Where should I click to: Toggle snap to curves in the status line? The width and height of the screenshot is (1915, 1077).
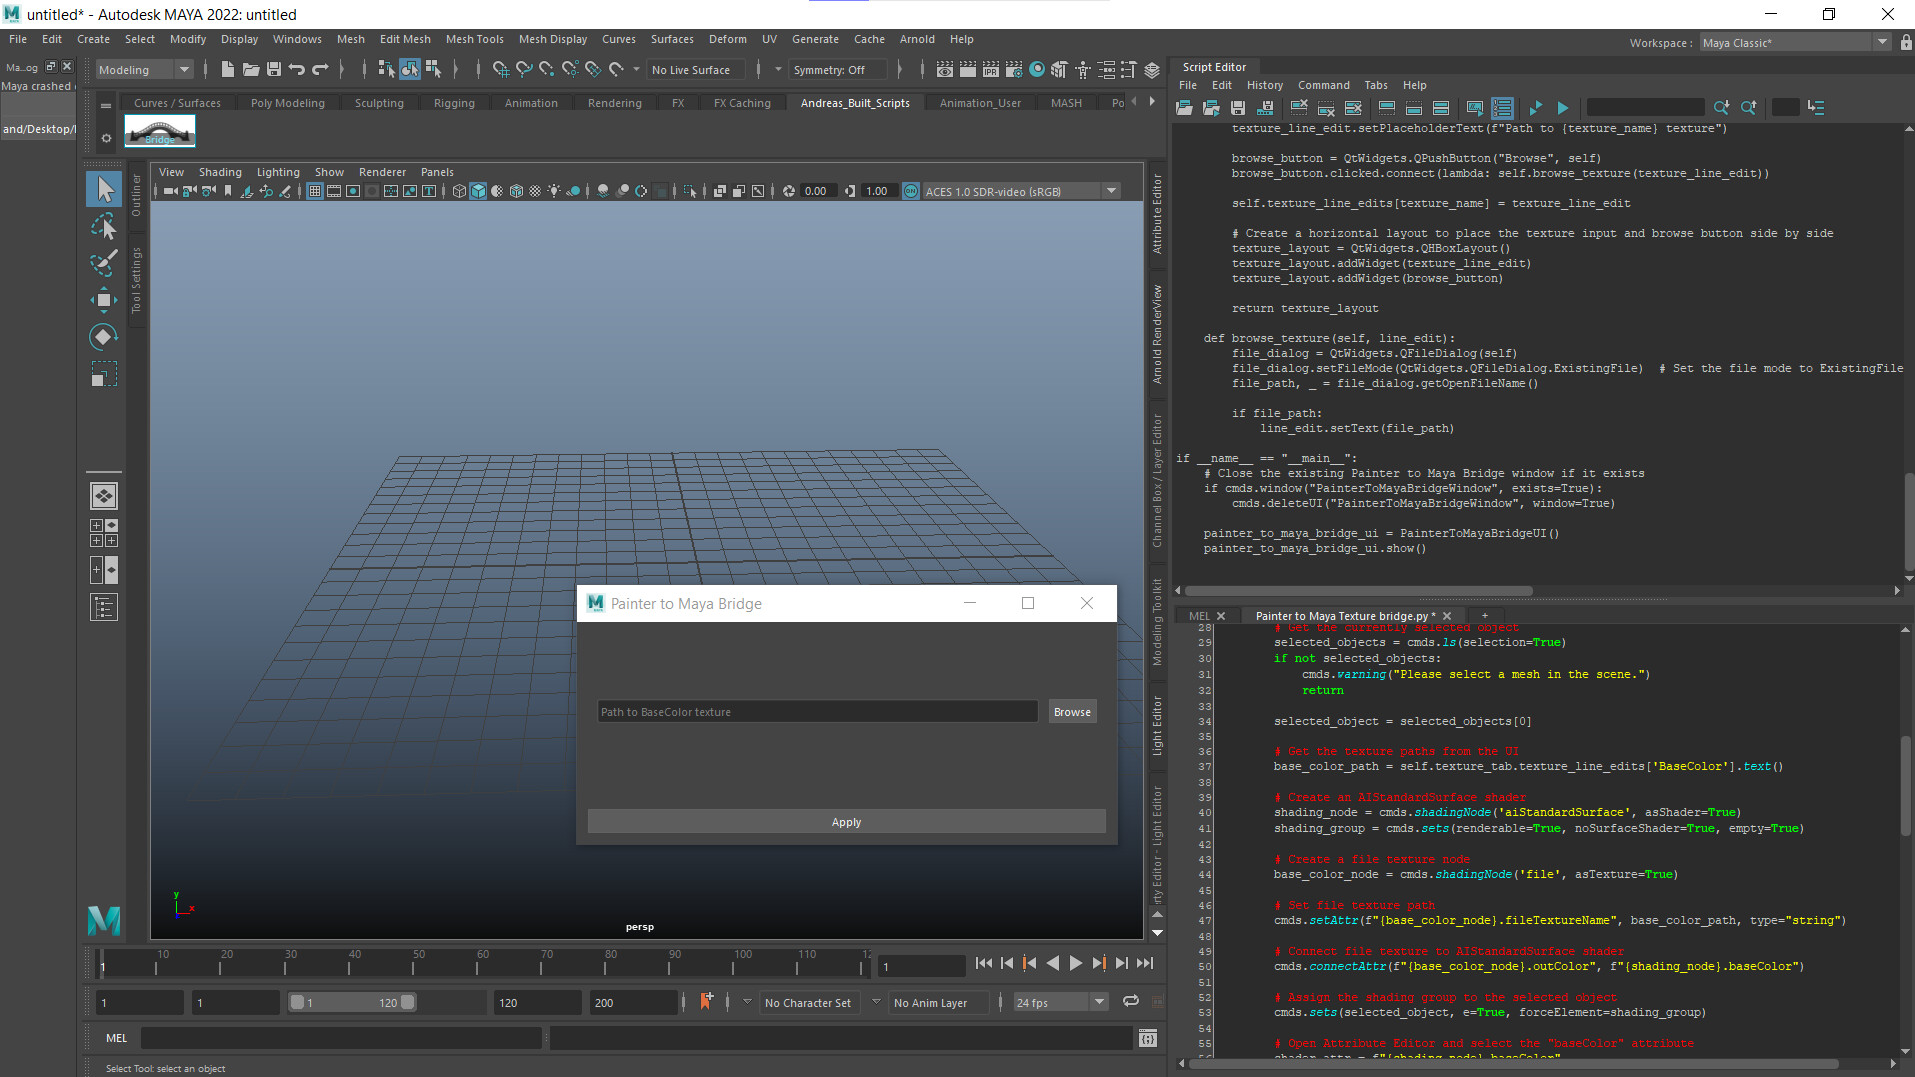click(523, 70)
